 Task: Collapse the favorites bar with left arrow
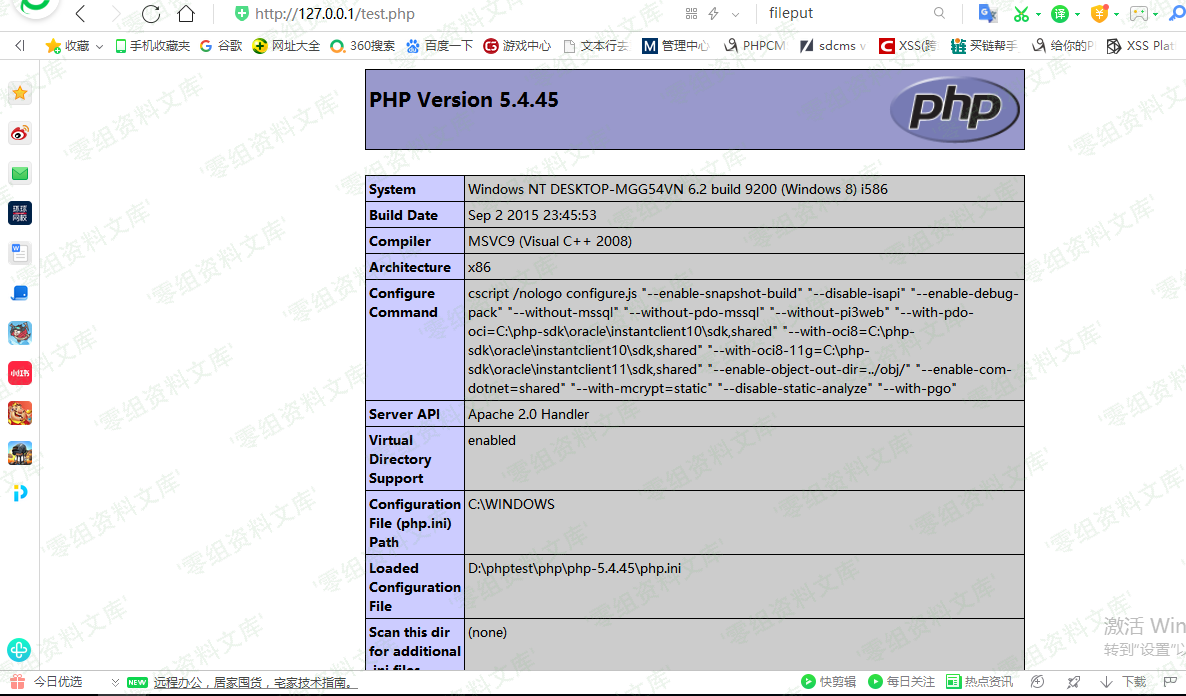(x=20, y=46)
